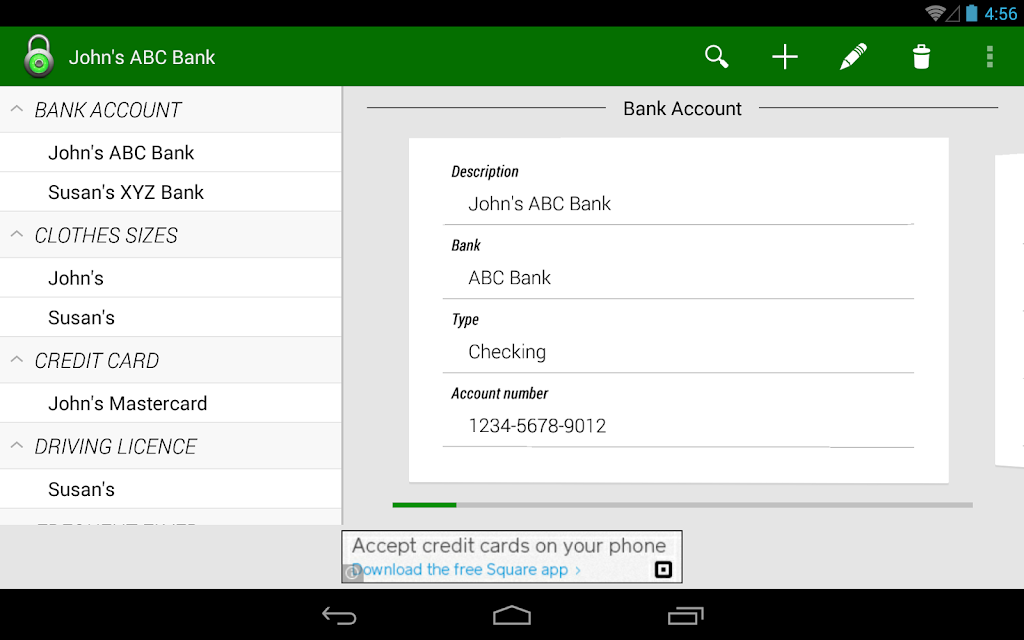Tap the battery status icon

tap(972, 13)
